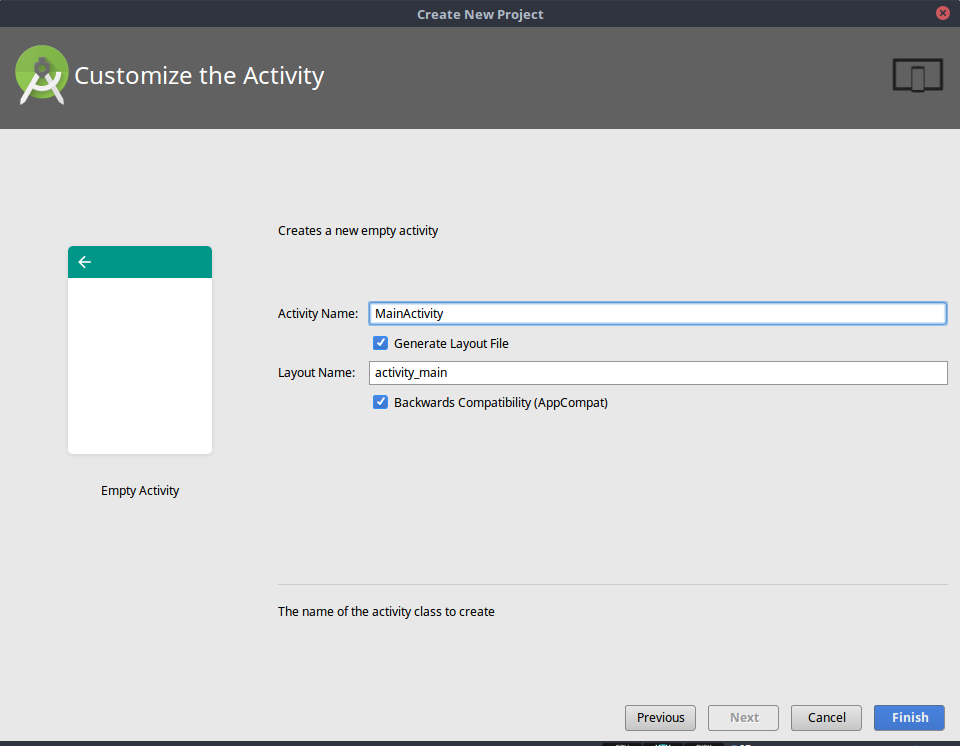Click the Activity Name input field

point(657,313)
